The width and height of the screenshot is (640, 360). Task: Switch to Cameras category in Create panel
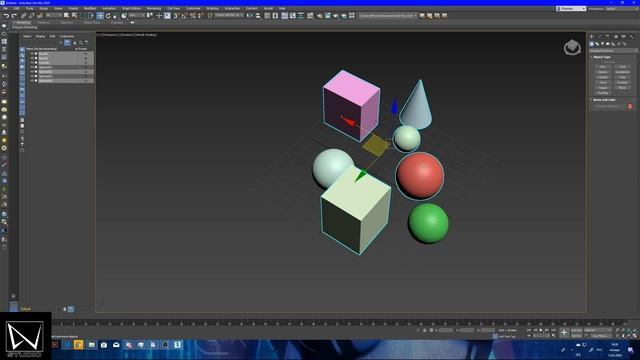608,44
